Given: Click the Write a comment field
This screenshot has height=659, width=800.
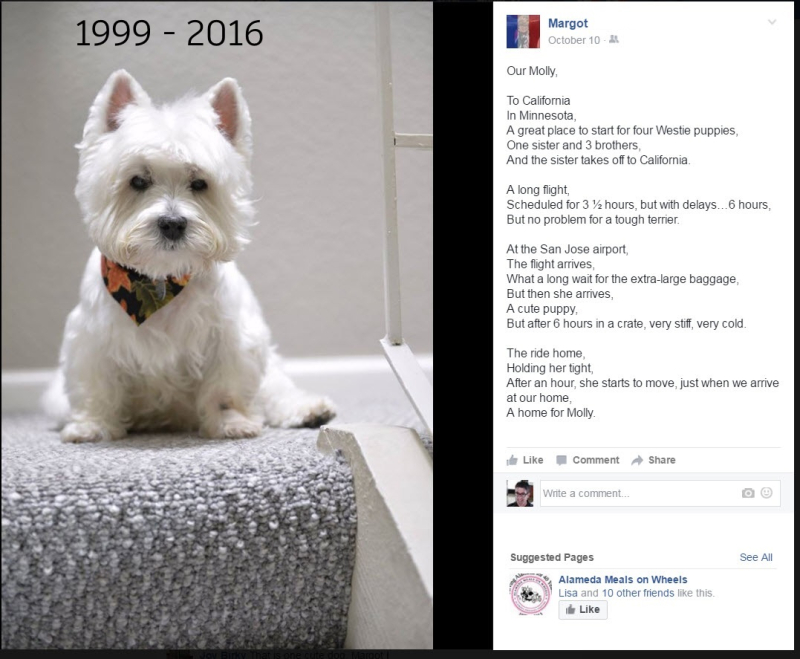Looking at the screenshot, I should [x=660, y=493].
